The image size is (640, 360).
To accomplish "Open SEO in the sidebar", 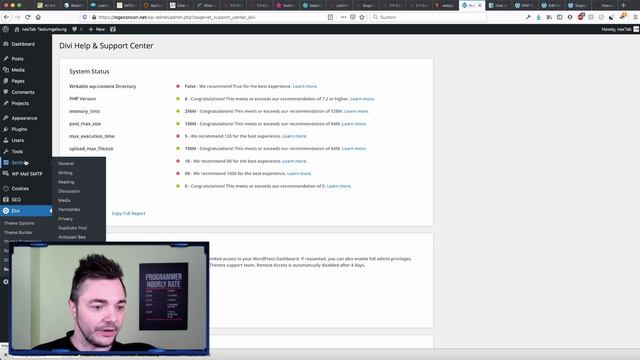I will pos(16,200).
